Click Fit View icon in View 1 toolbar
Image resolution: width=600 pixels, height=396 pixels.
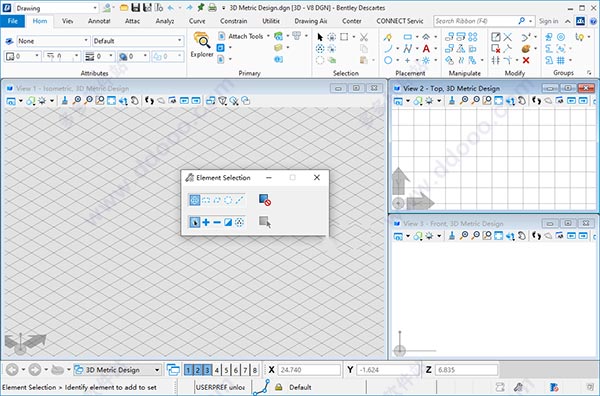tap(111, 101)
